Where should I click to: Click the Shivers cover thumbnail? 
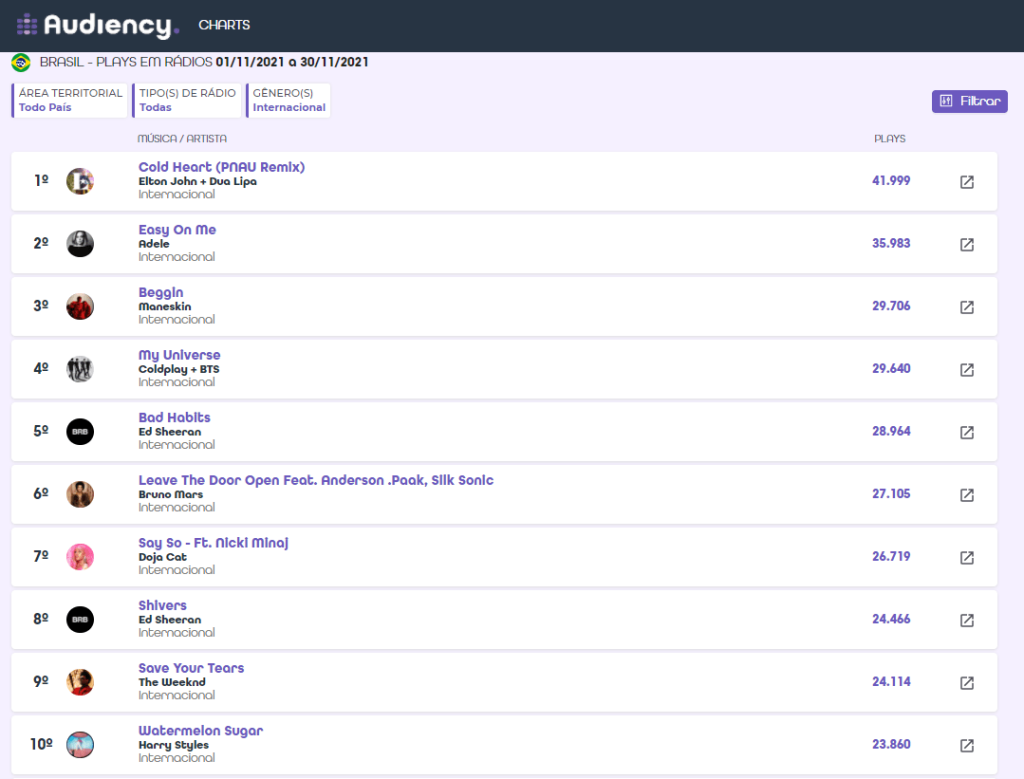(x=80, y=620)
